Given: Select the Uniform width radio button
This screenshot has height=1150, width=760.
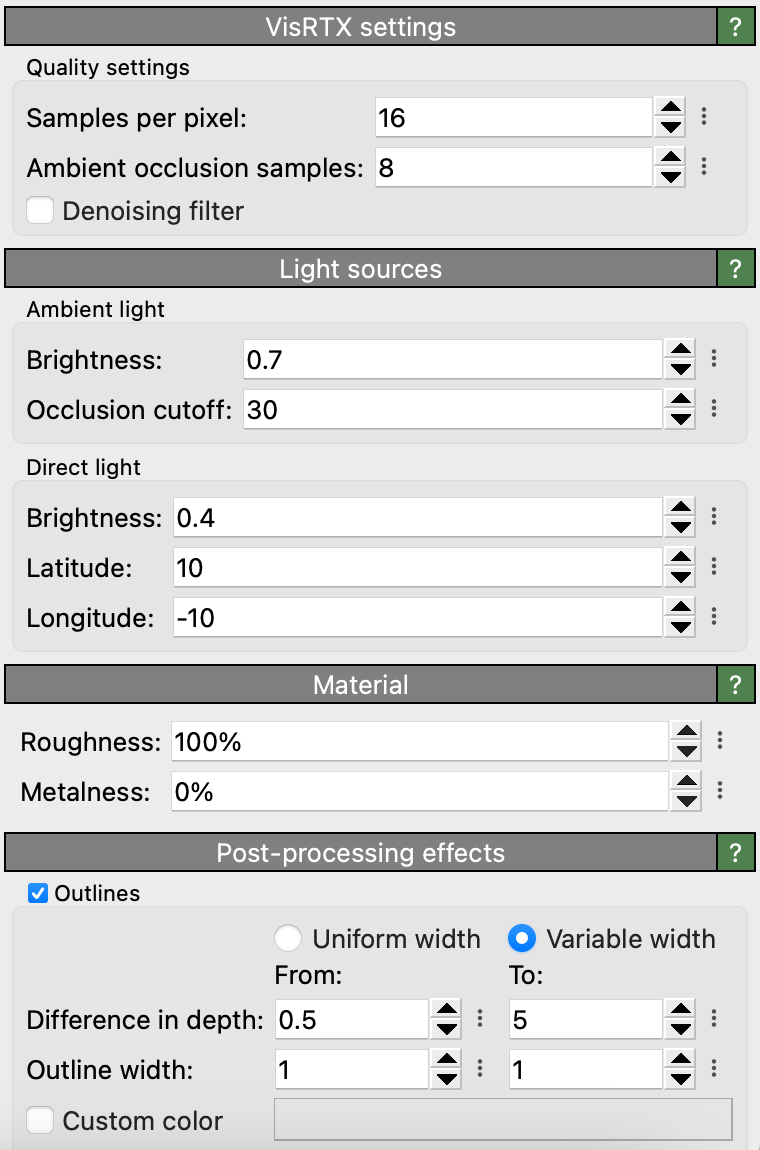Looking at the screenshot, I should tap(288, 939).
